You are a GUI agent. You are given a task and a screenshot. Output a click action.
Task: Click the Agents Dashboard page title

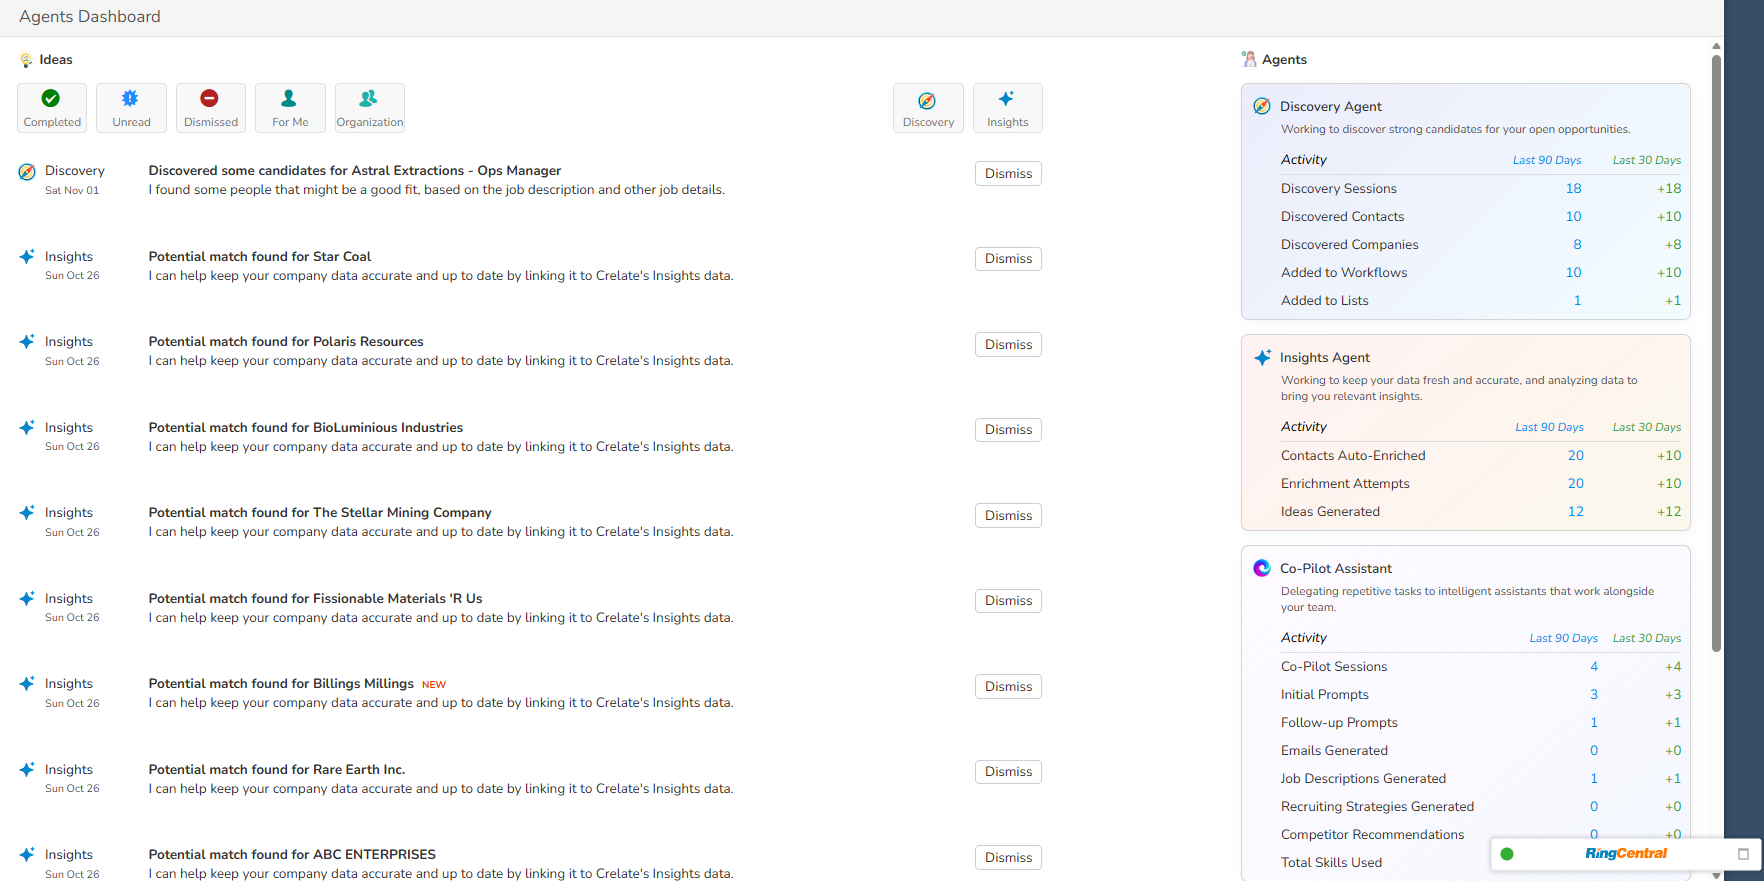[x=90, y=17]
